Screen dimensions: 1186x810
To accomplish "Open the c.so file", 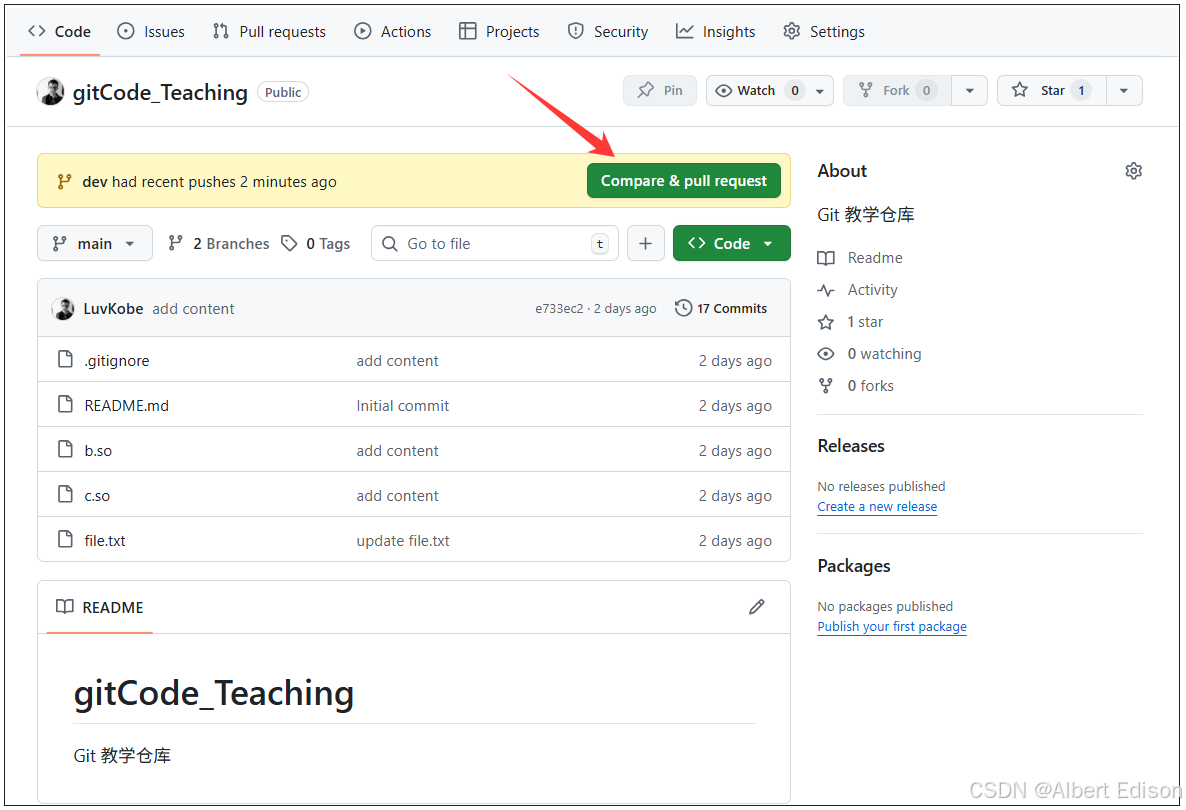I will point(97,496).
